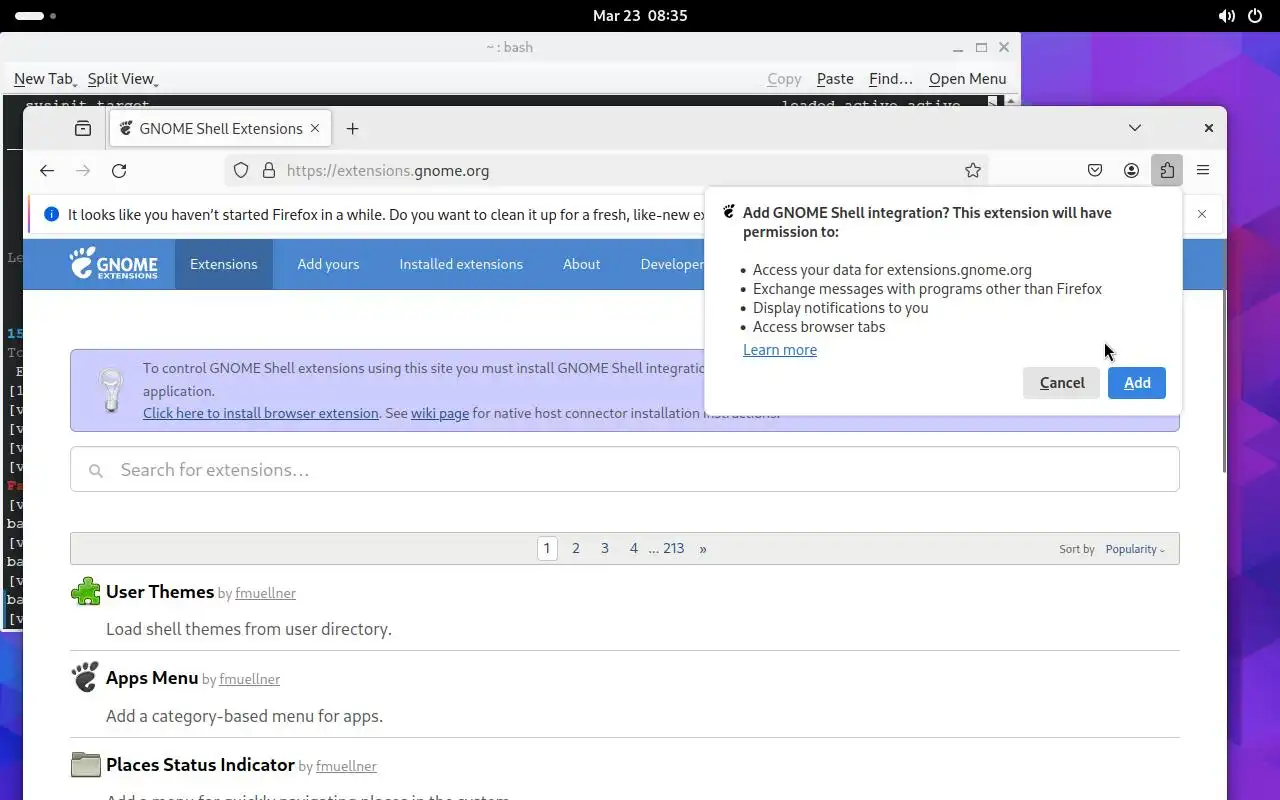This screenshot has height=800, width=1280.
Task: Click the padlock site security icon
Action: click(x=268, y=171)
